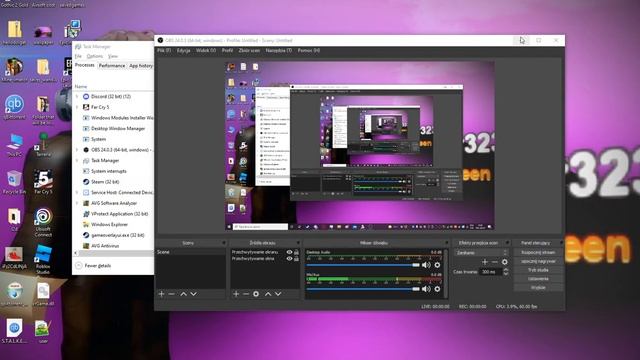
Task: Open the Profil menu in OBS
Action: (227, 51)
